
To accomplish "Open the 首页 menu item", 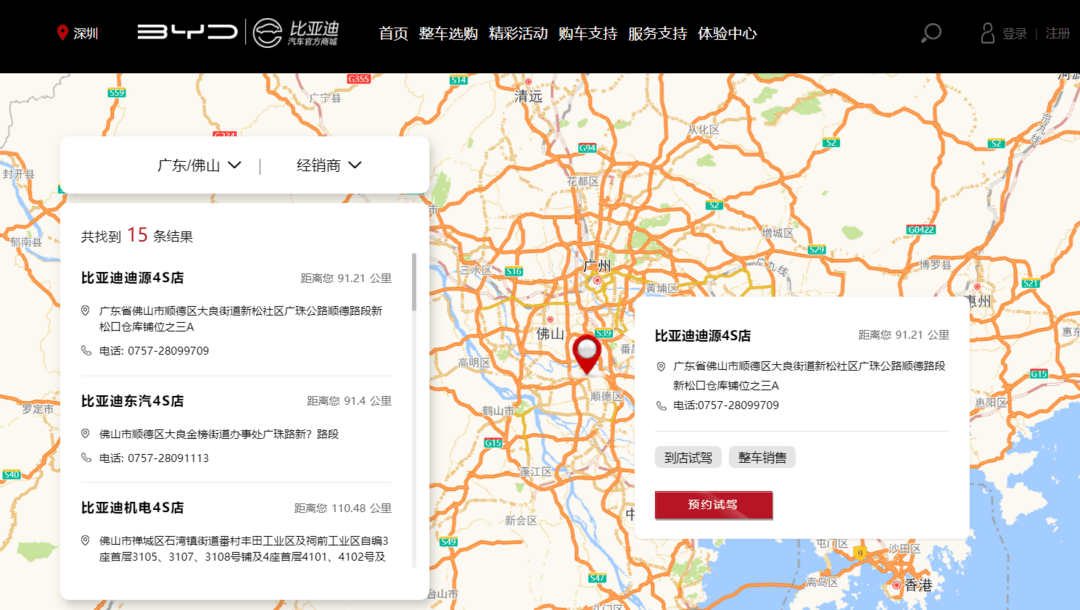I will pos(393,33).
